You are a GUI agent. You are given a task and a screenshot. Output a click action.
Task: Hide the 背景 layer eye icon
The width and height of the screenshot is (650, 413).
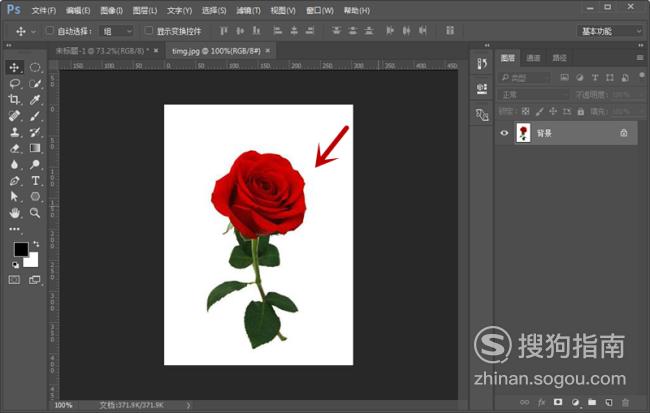(x=504, y=133)
